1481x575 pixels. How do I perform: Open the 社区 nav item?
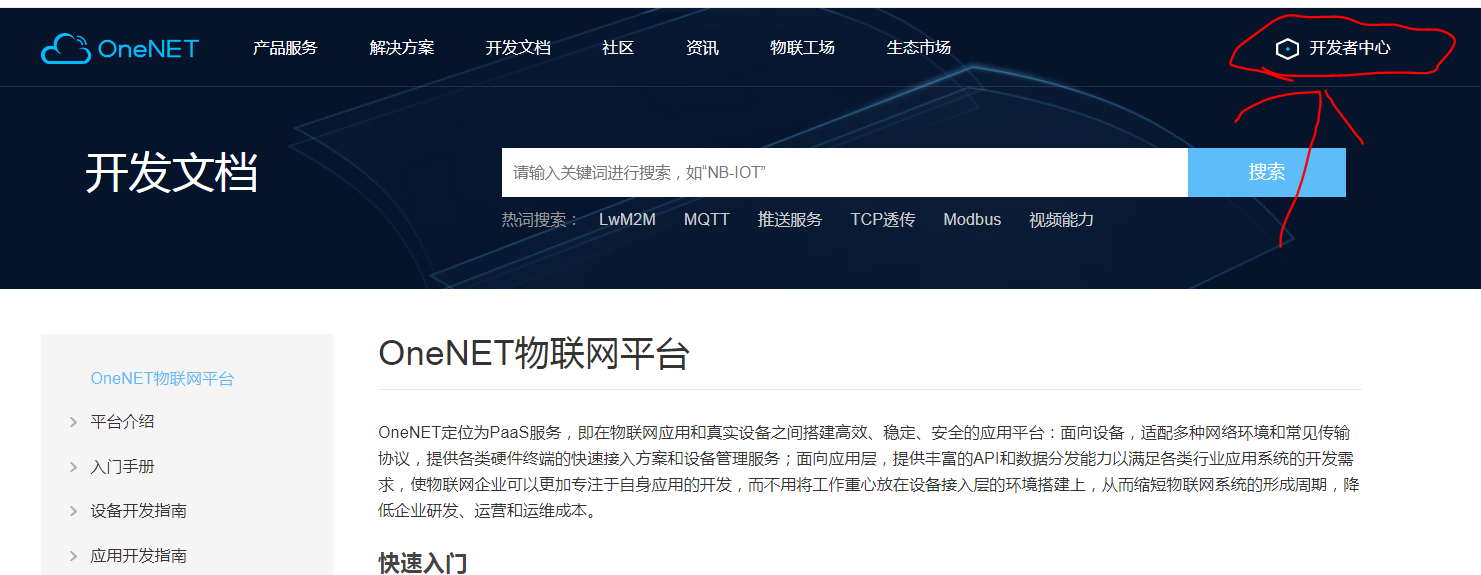(618, 48)
